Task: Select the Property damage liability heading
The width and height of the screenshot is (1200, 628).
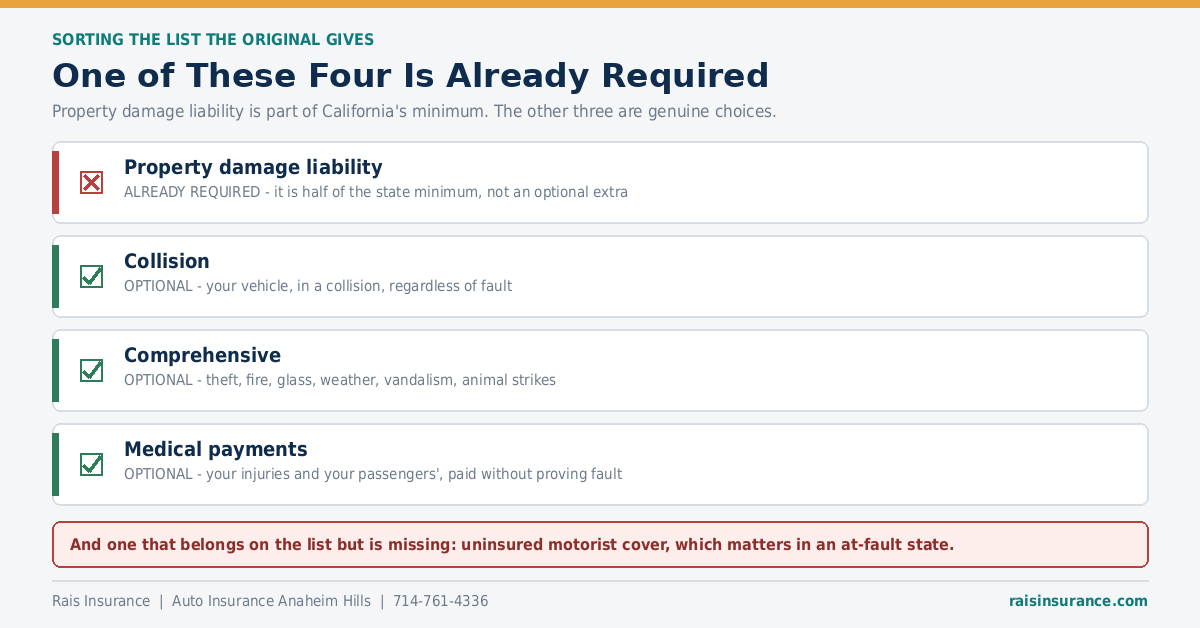Action: 253,167
